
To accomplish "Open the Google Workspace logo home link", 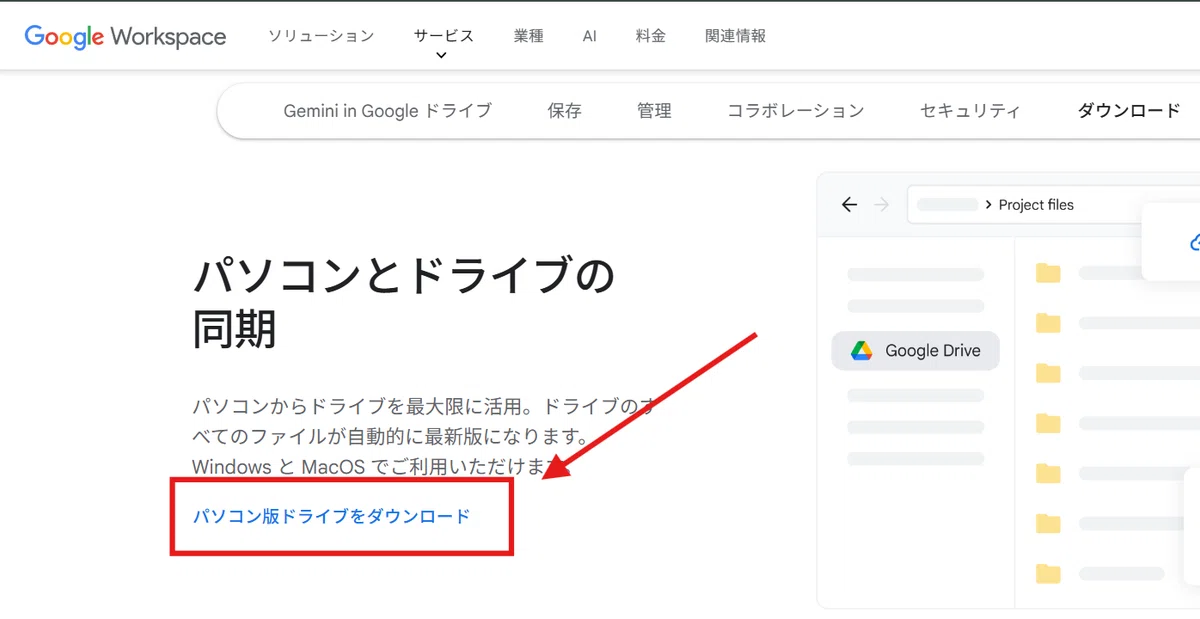I will pos(125,37).
